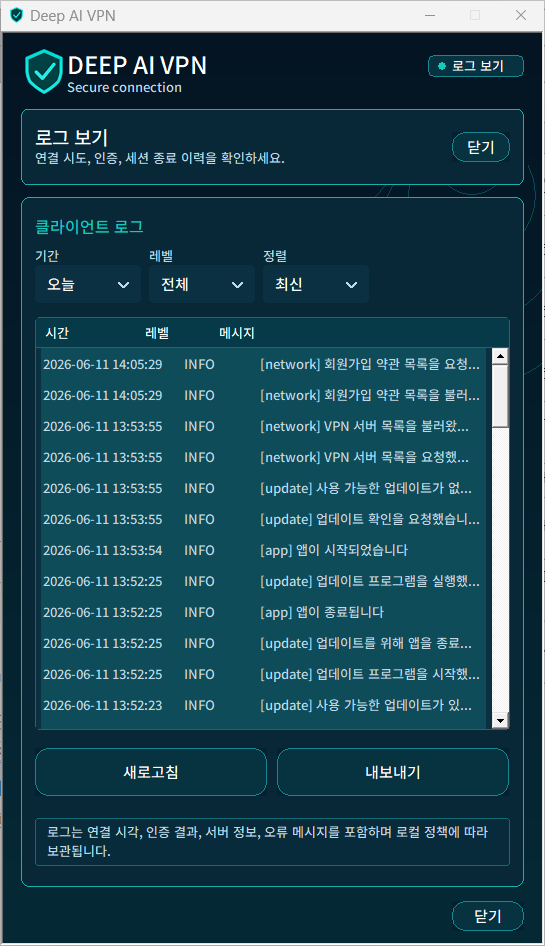Click the 레벨 column header
The width and height of the screenshot is (545, 946).
coord(157,333)
